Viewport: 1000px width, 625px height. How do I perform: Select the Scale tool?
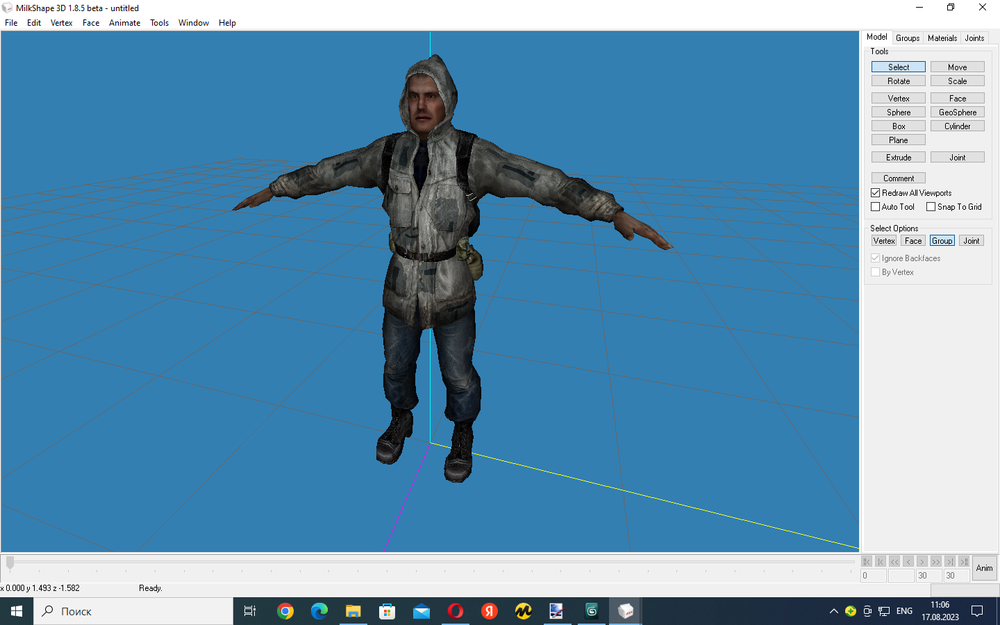[x=957, y=81]
